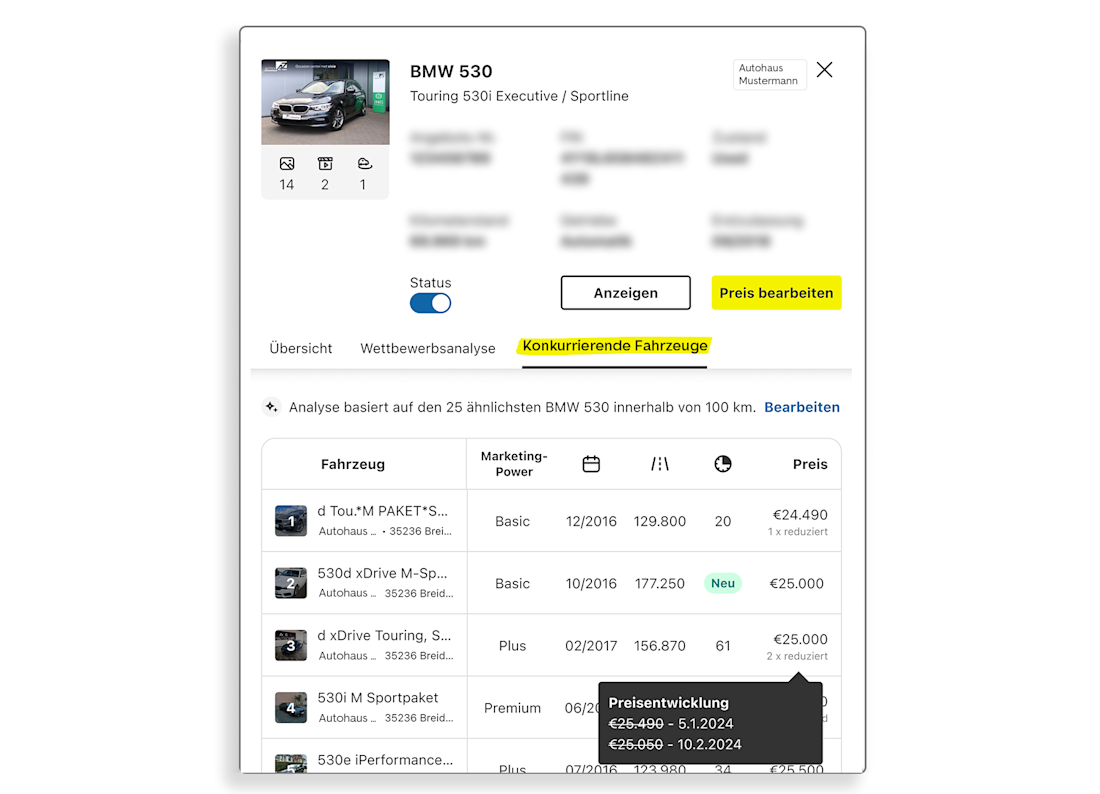Click registration date 02/2017

(x=591, y=645)
